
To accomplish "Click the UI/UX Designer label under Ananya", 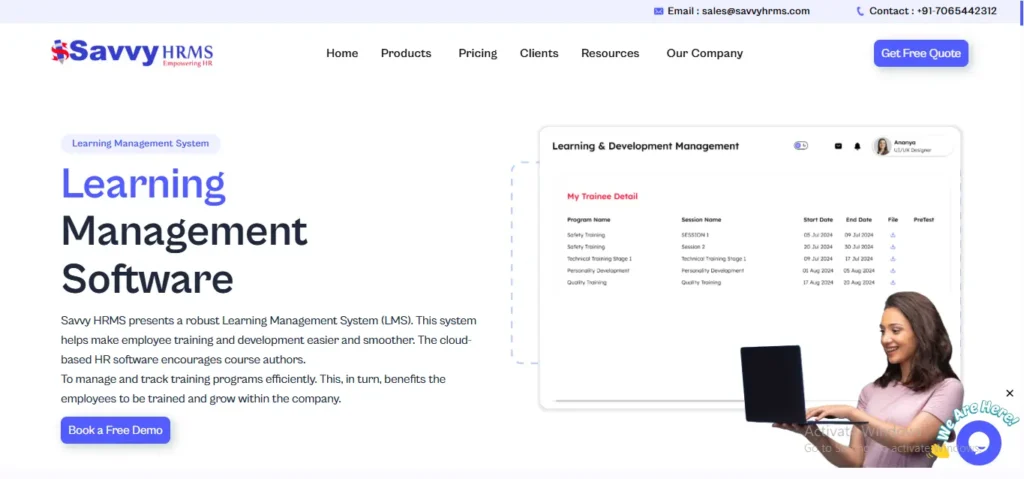I will pos(912,151).
